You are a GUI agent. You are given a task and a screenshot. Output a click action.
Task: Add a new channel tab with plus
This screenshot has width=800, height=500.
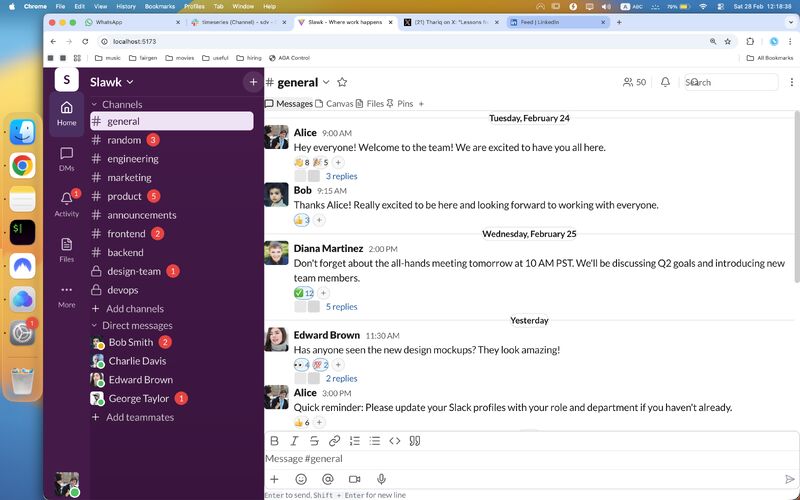pyautogui.click(x=421, y=104)
